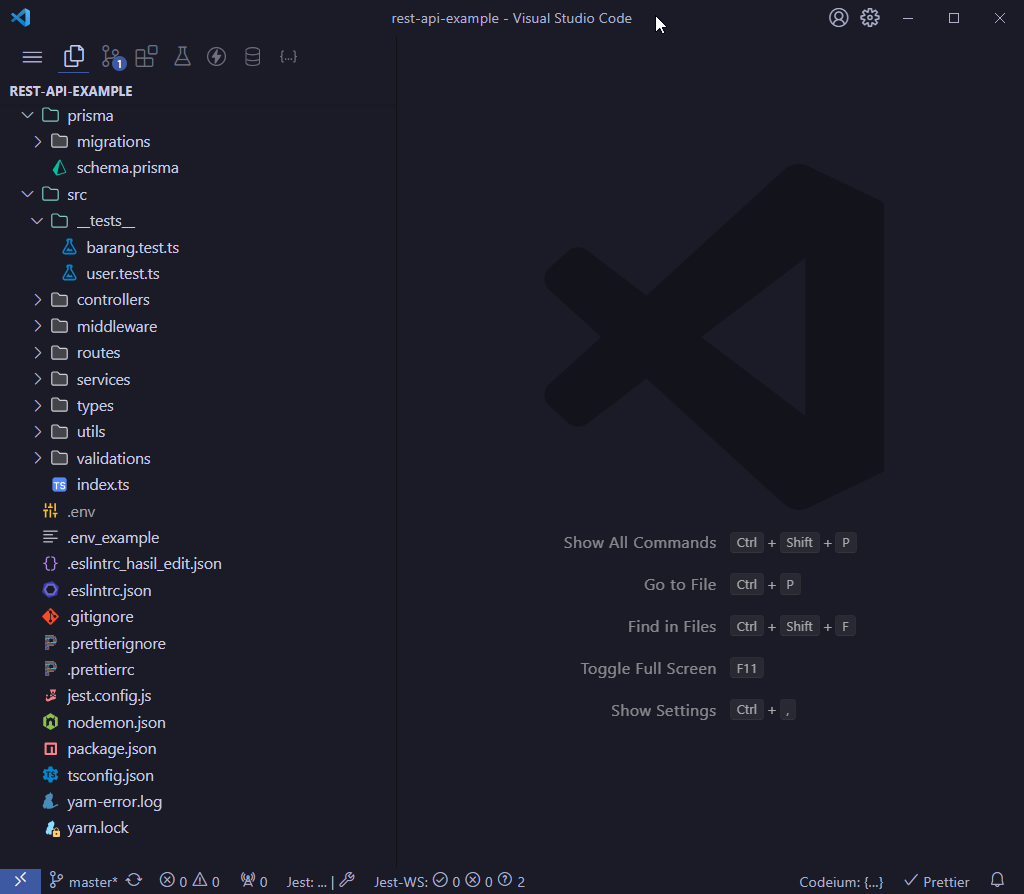This screenshot has height=894, width=1024.
Task: Click Go to File text
Action: tap(680, 584)
